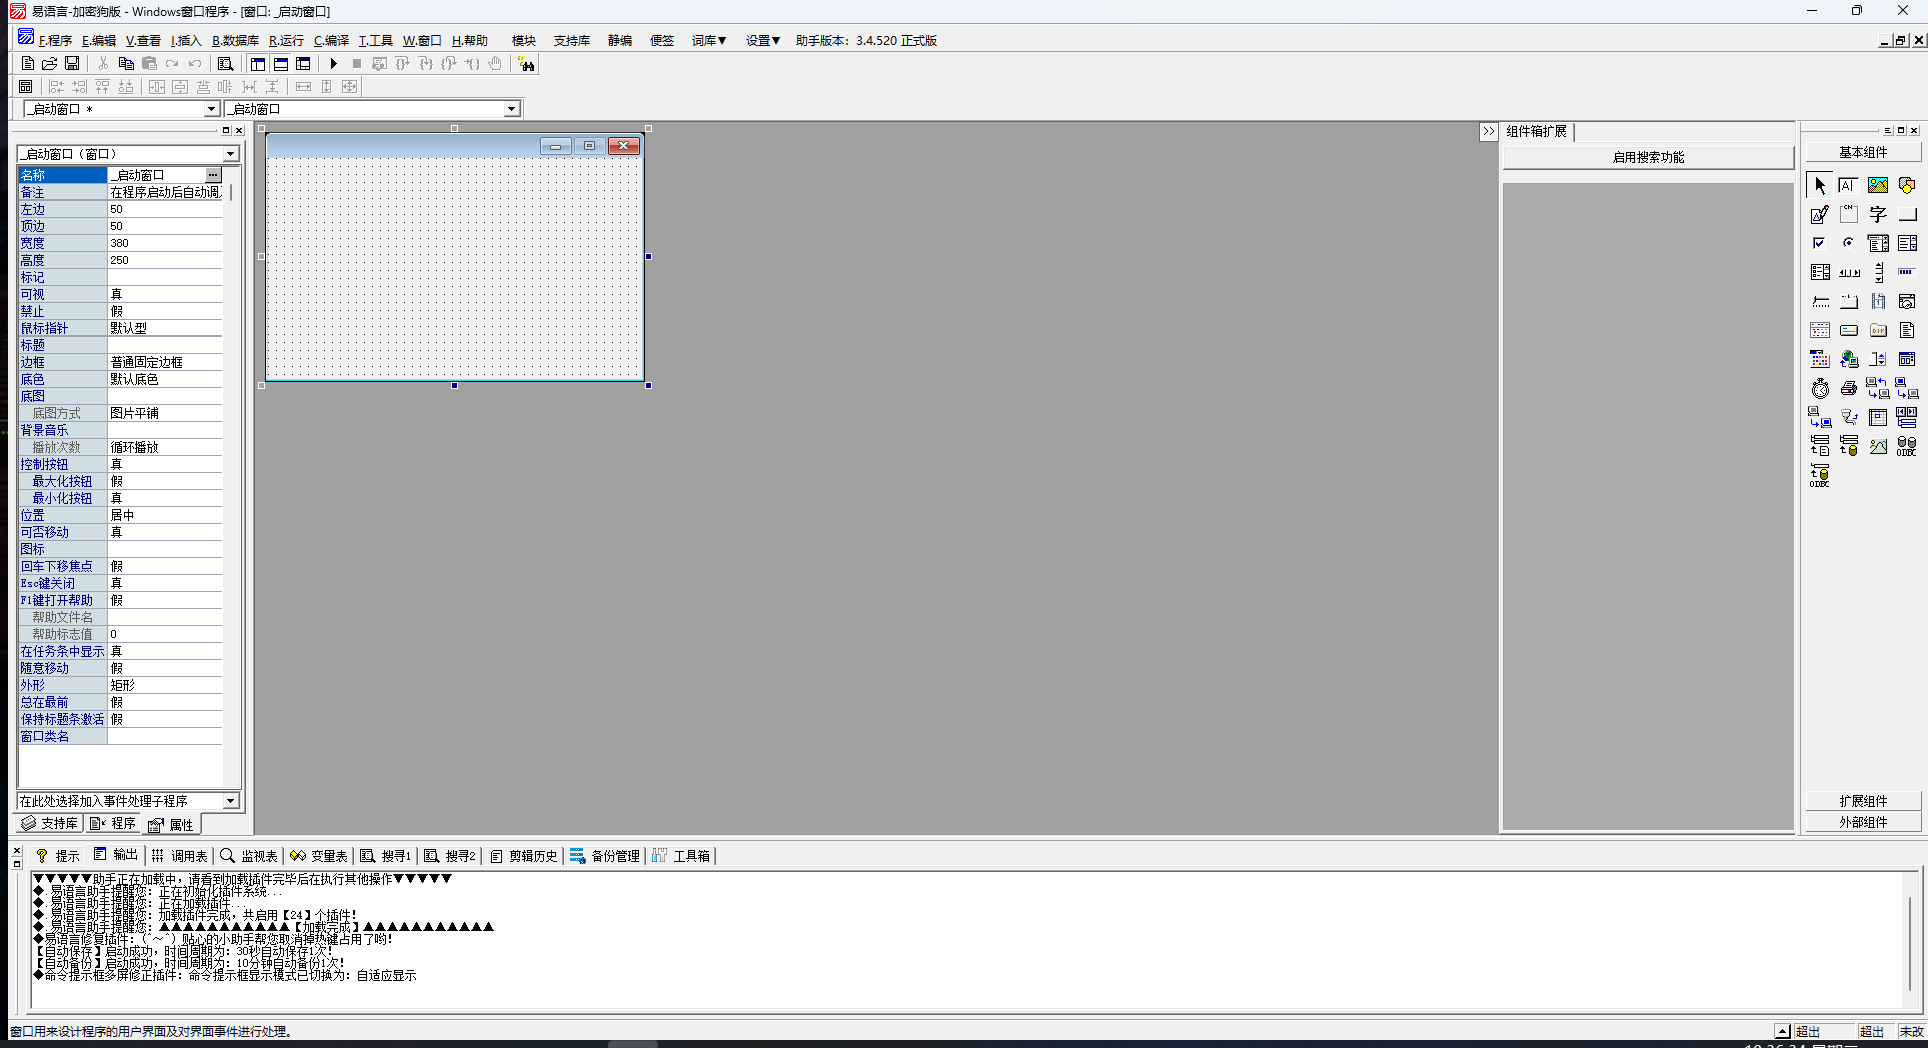Pick the check box component tool
The width and height of the screenshot is (1928, 1048).
(1820, 243)
